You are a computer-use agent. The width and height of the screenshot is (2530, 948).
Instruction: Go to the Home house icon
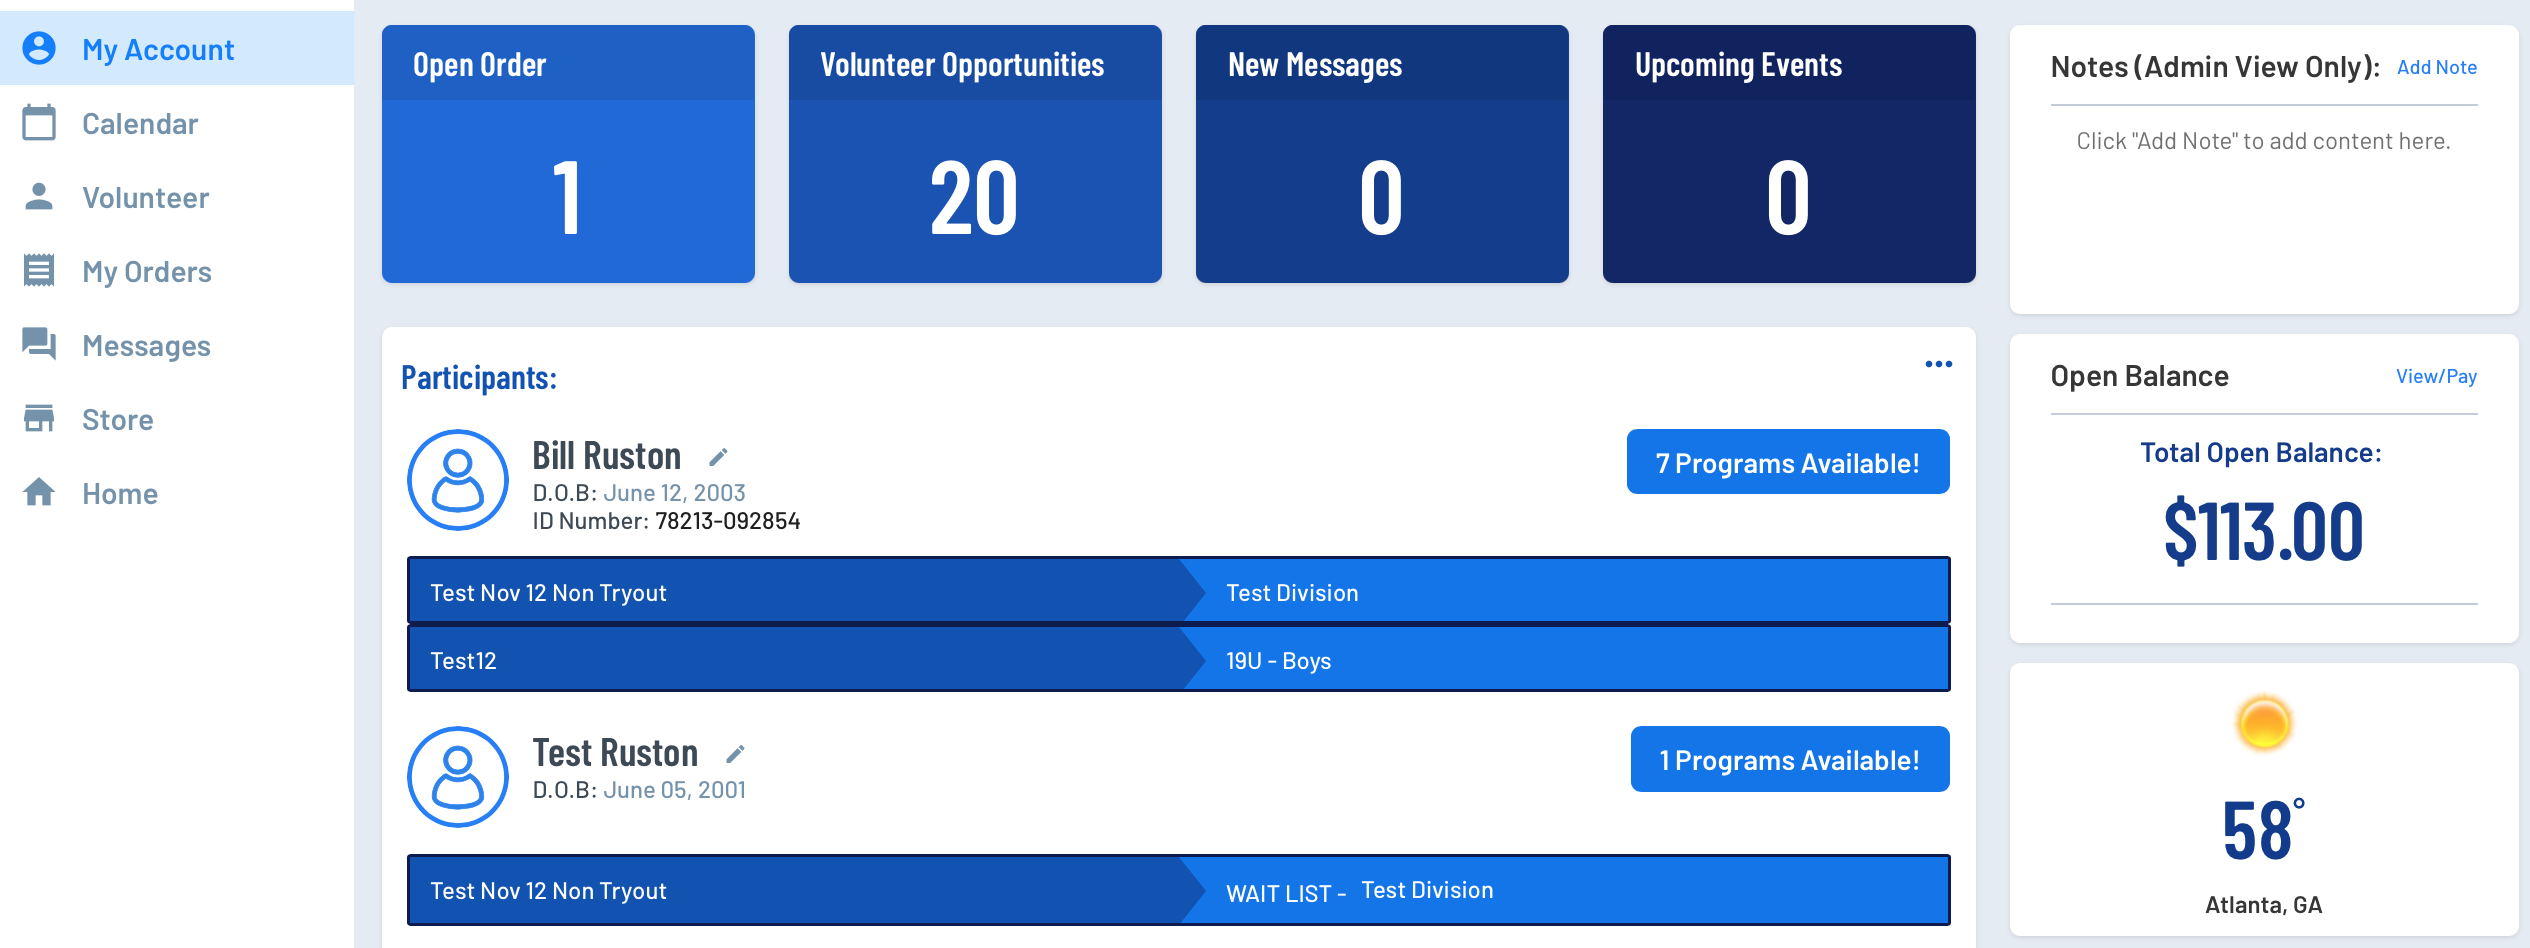[x=39, y=492]
